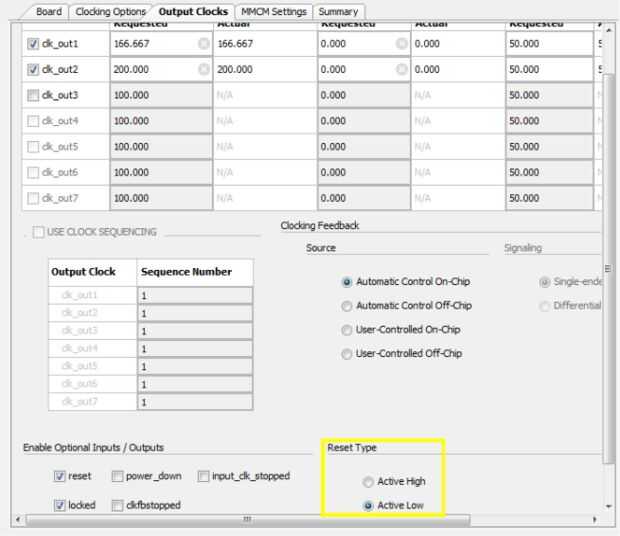Clear the clk_out1 requested phase value
This screenshot has height=536, width=620.
(x=402, y=43)
